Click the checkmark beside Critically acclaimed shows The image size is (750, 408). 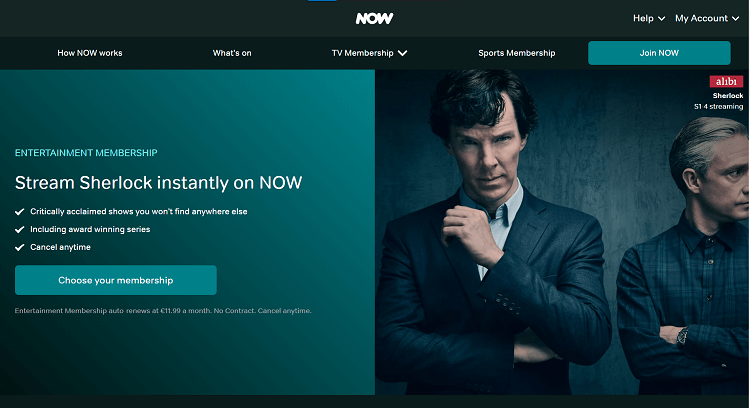click(20, 212)
